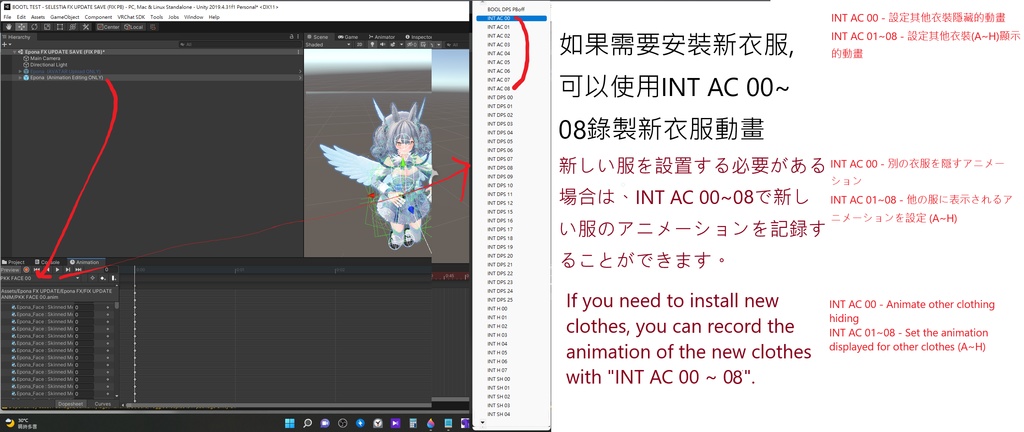
Task: Open the scene effects dropdown arrow
Action: 402,44
